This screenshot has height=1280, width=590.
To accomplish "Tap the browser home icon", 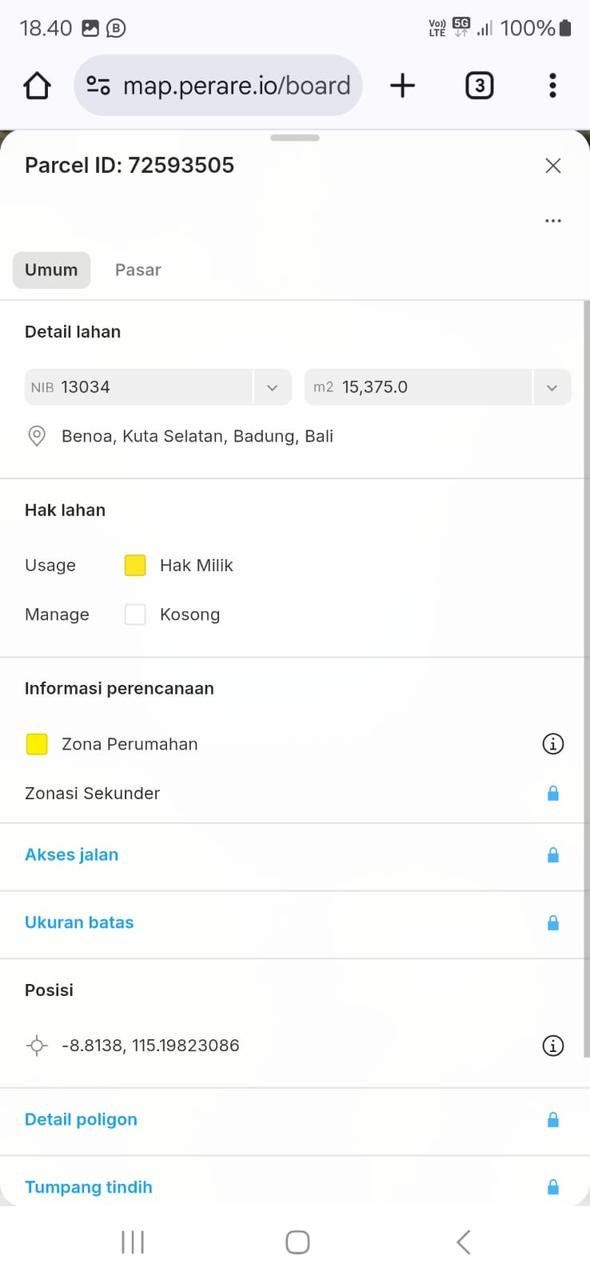I will point(37,86).
